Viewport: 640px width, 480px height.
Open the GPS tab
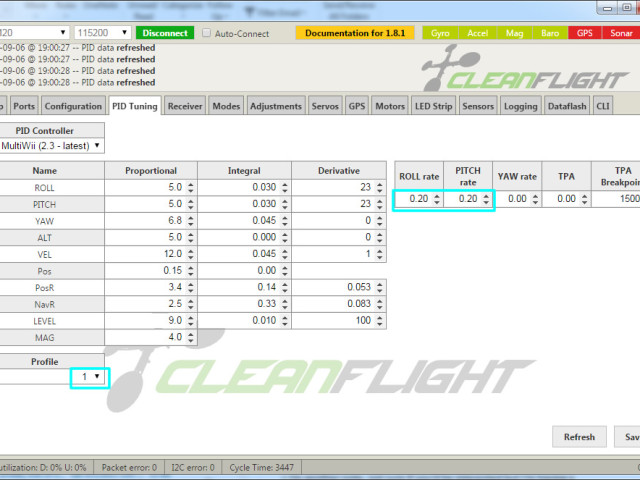[357, 106]
